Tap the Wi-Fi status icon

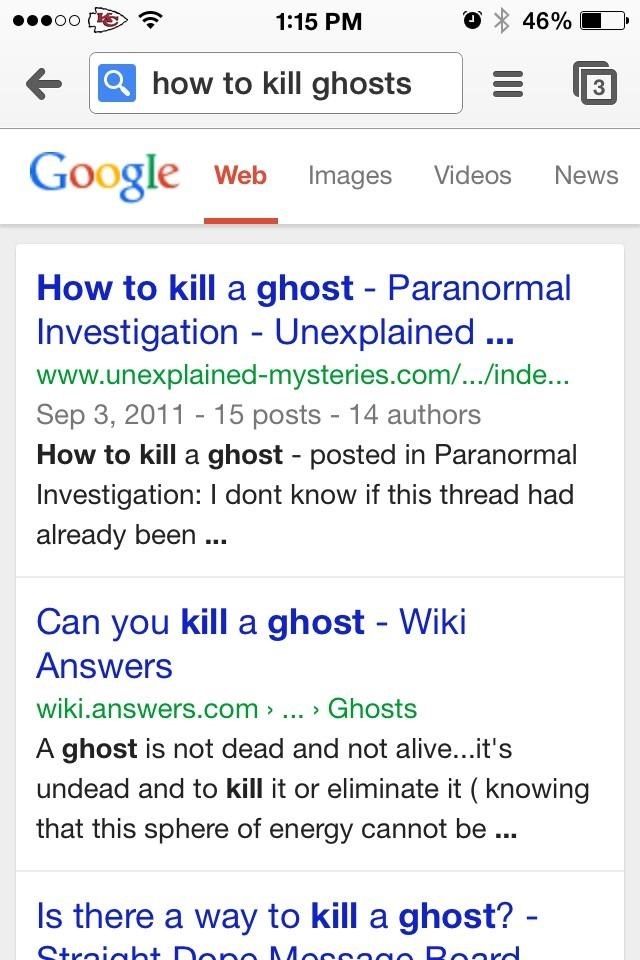click(x=150, y=21)
